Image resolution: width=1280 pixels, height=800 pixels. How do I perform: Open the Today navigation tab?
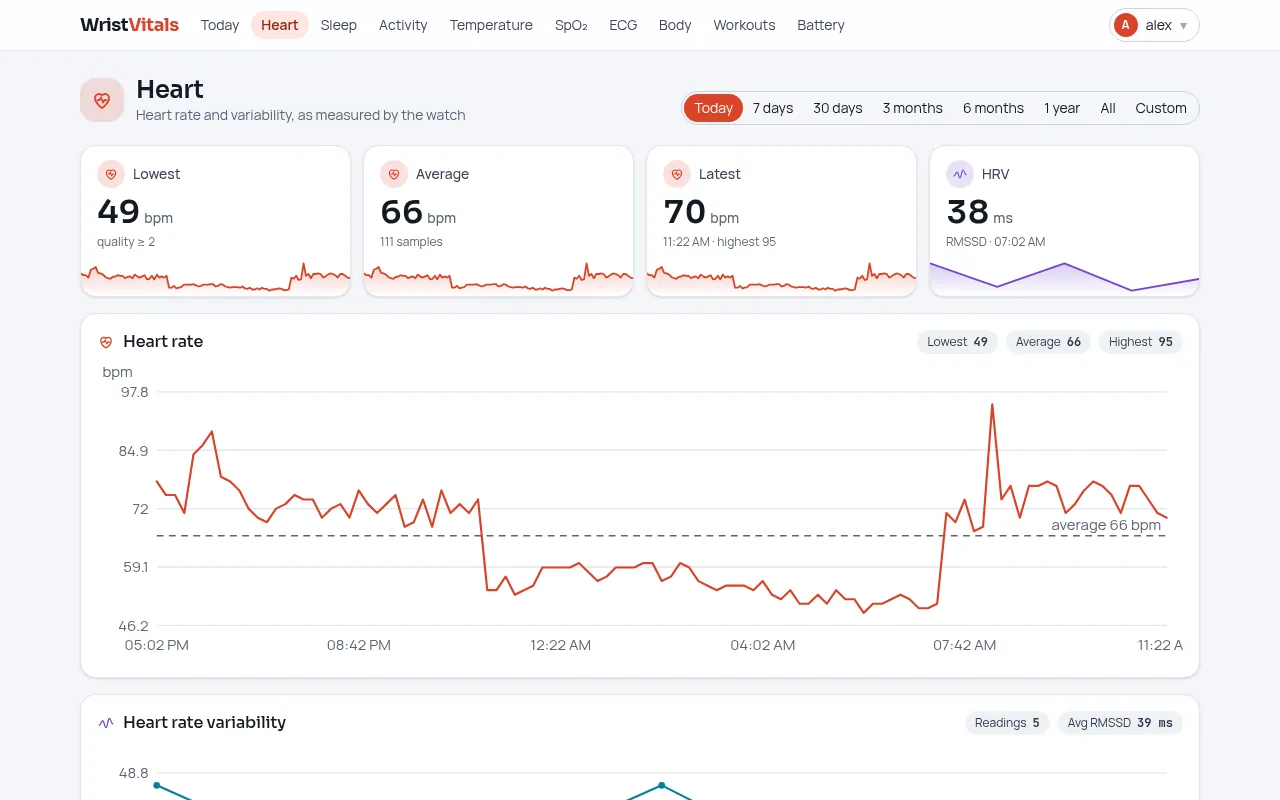click(x=220, y=25)
